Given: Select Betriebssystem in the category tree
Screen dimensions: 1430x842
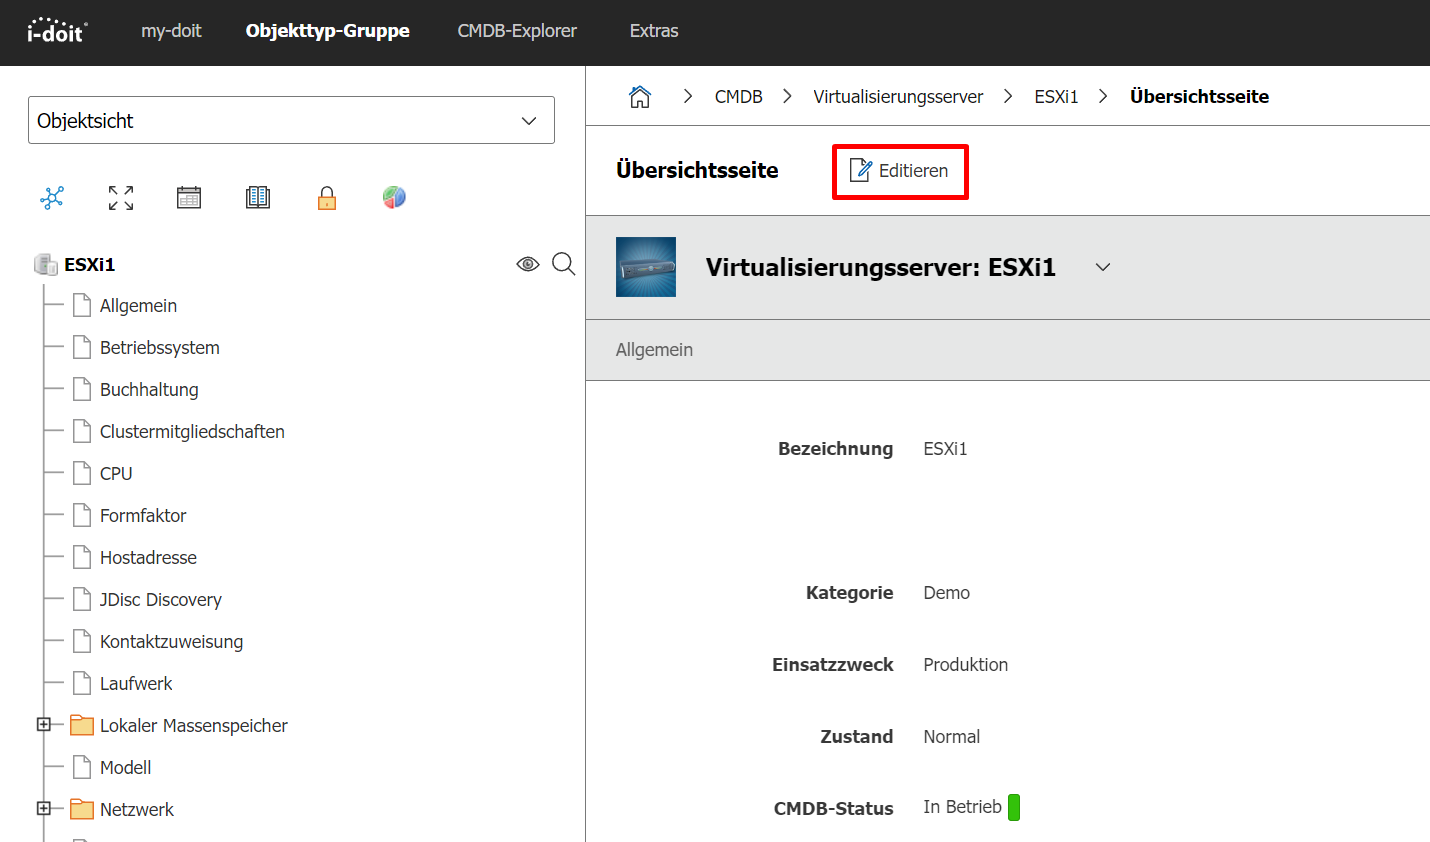Looking at the screenshot, I should 159,348.
